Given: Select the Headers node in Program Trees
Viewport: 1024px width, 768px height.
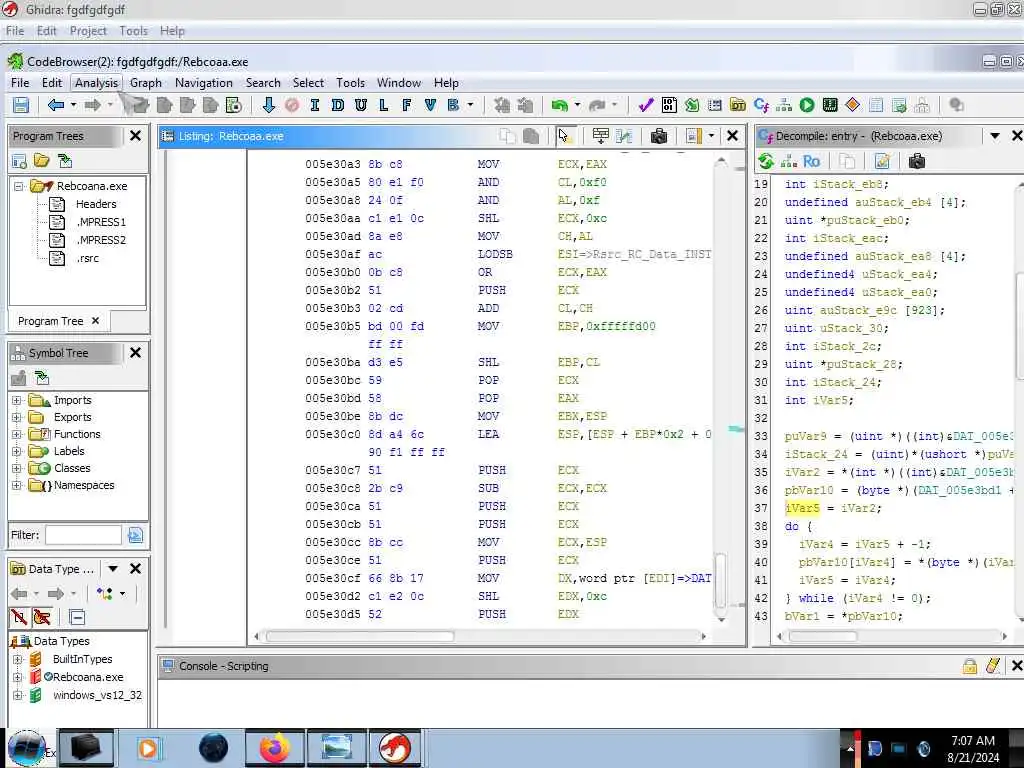Looking at the screenshot, I should pos(95,204).
